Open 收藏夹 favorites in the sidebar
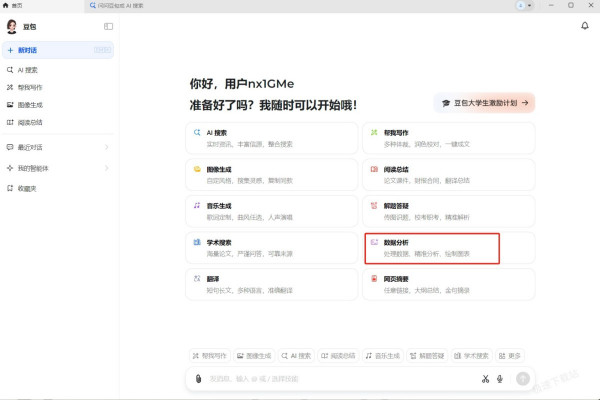 58,188
